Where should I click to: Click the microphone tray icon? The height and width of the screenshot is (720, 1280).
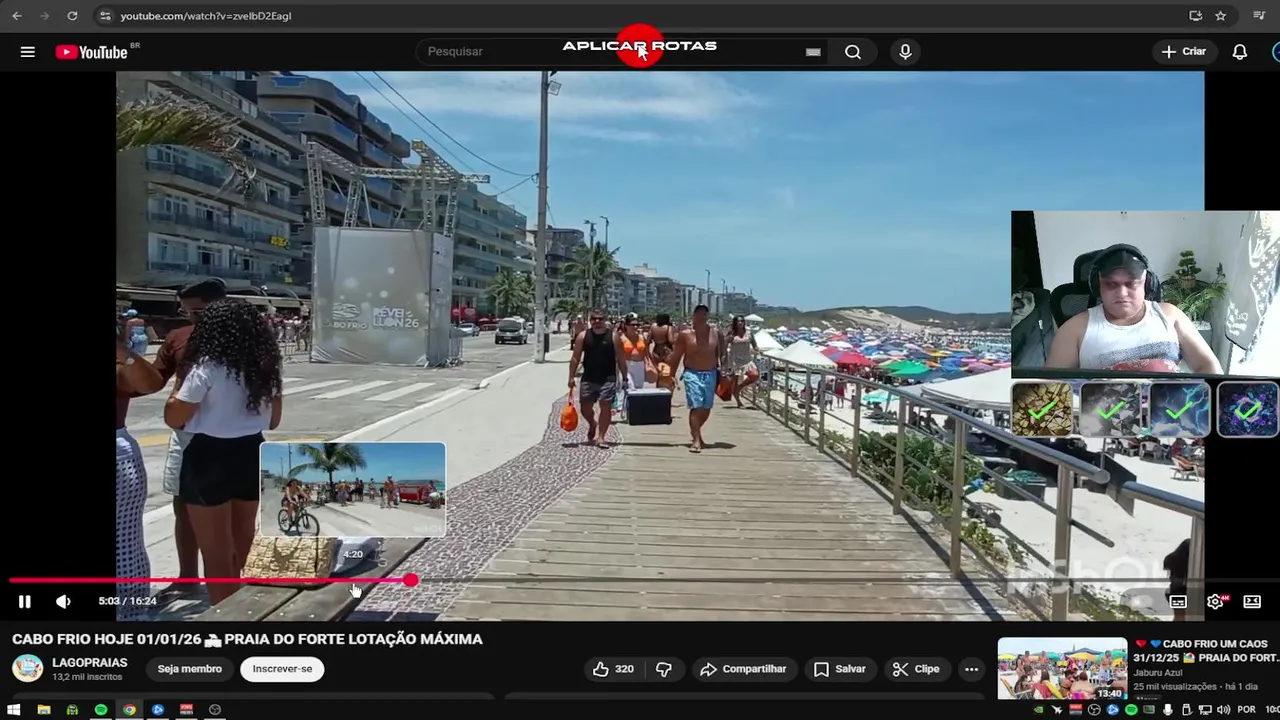[1167, 710]
